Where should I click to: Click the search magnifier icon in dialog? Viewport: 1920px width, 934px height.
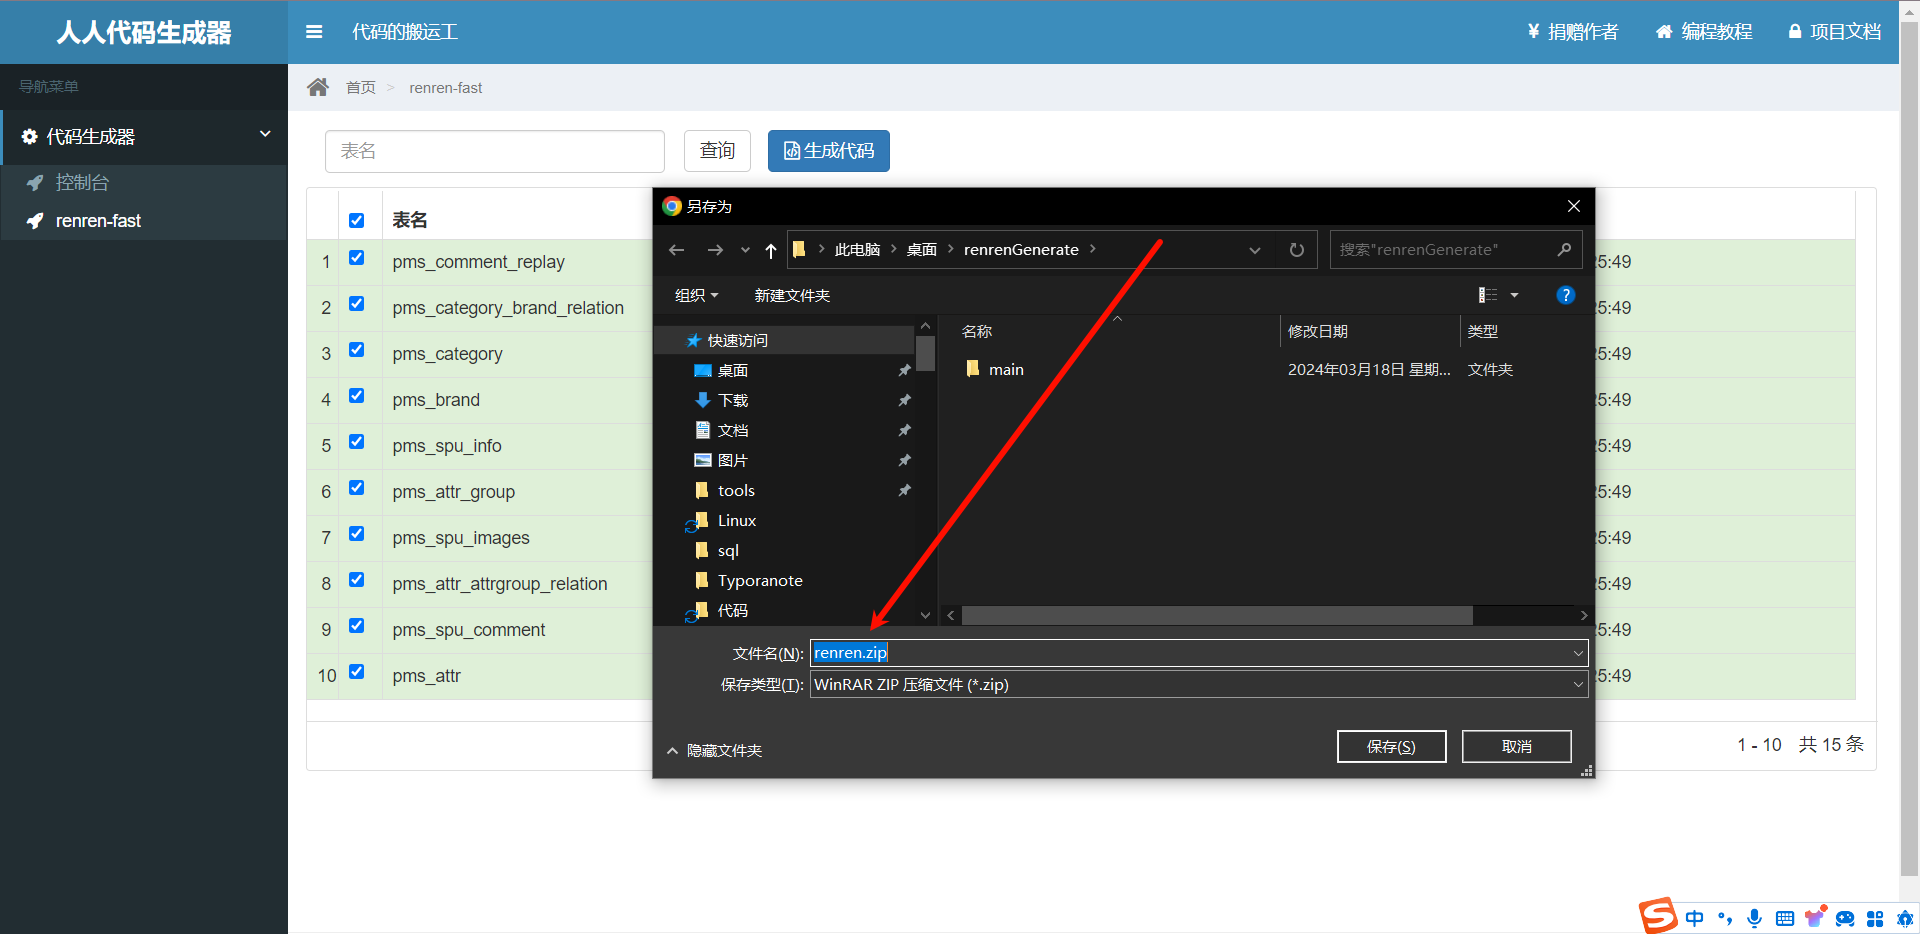coord(1564,249)
